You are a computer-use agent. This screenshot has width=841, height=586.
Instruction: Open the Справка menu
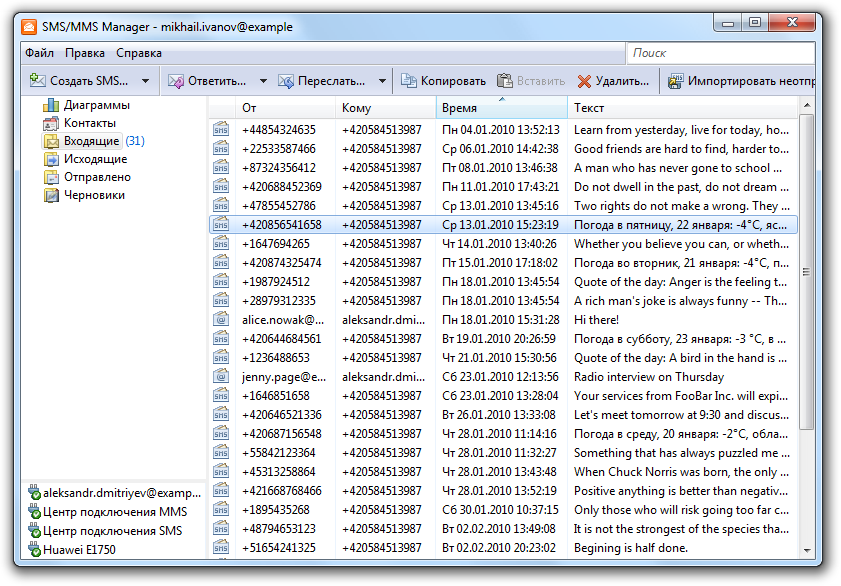[138, 53]
